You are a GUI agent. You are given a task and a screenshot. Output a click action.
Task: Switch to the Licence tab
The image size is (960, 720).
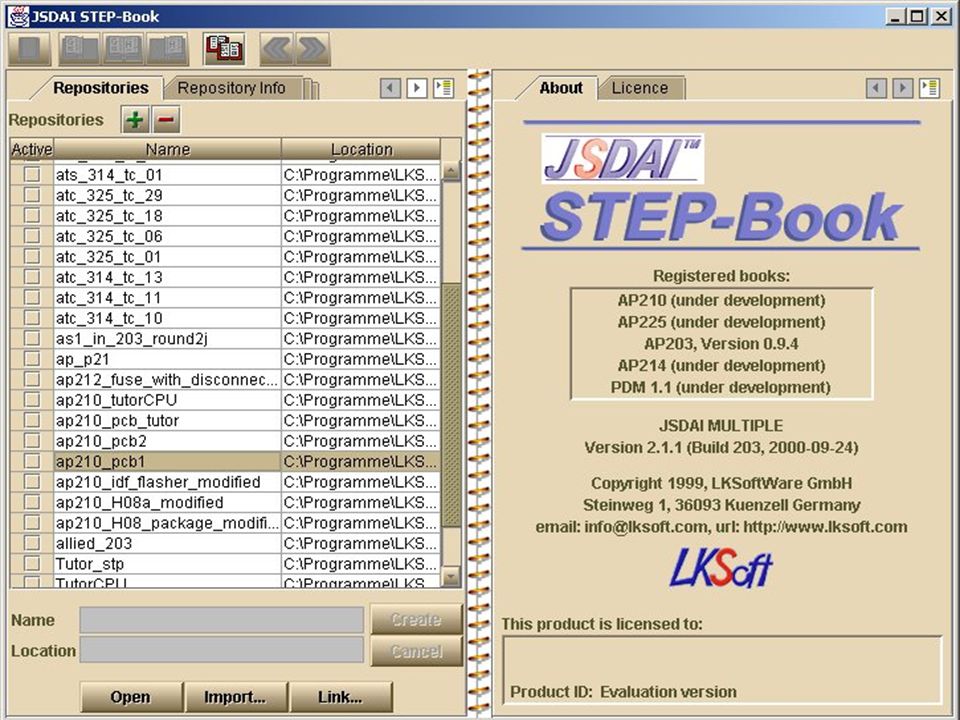pyautogui.click(x=640, y=88)
